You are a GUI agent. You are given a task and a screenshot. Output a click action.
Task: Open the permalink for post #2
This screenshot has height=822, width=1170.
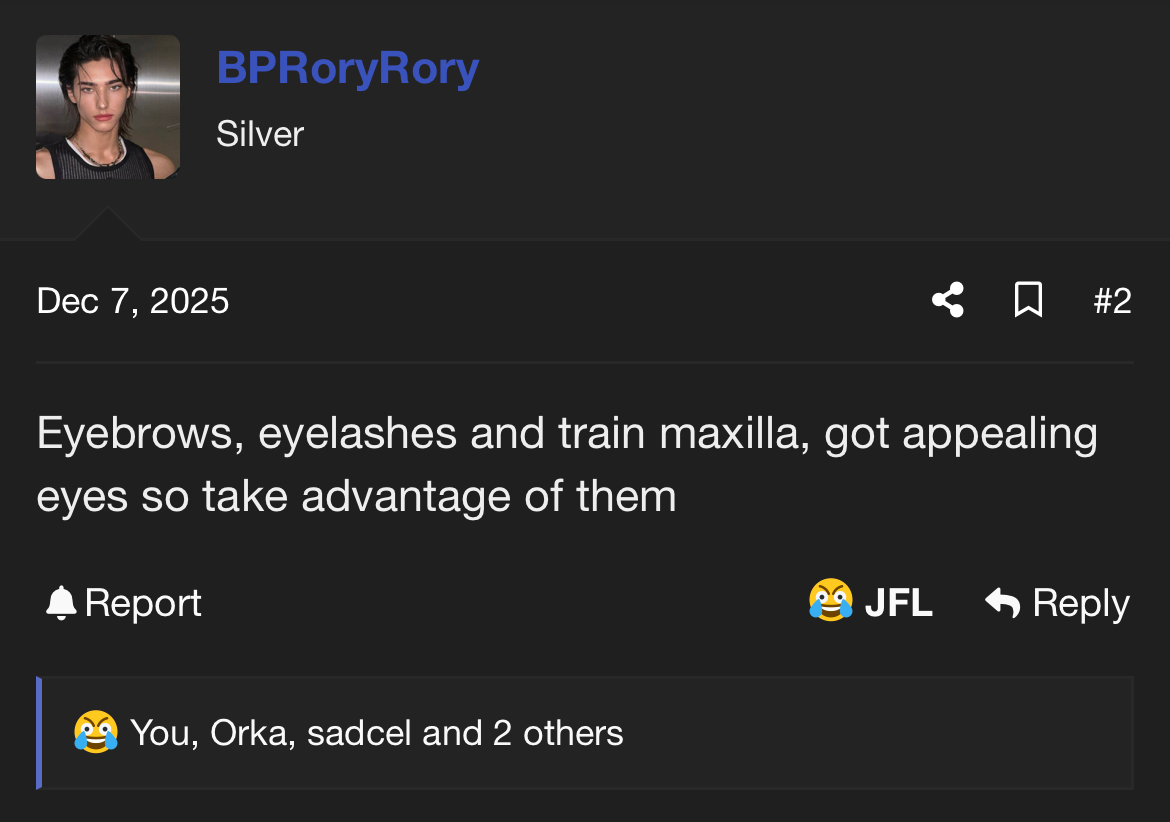(x=1112, y=301)
